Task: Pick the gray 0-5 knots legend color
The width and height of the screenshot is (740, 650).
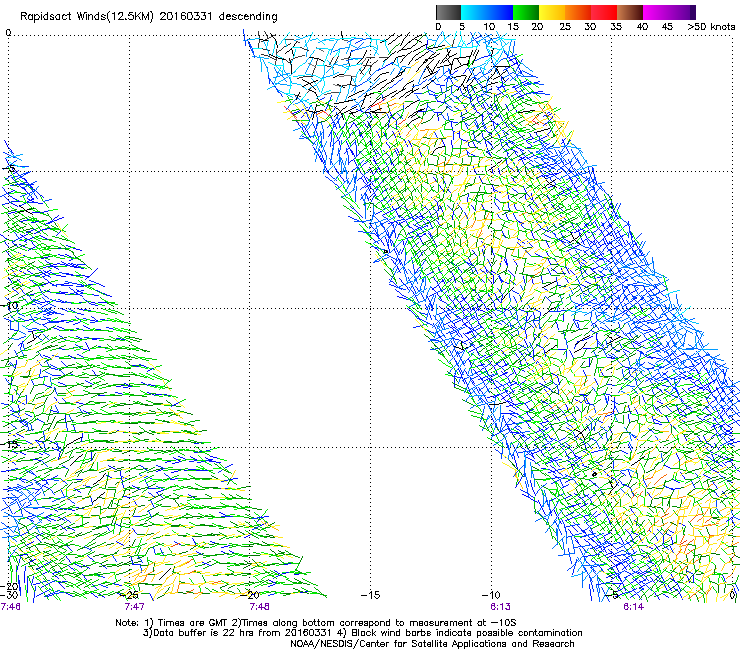Action: pos(448,12)
